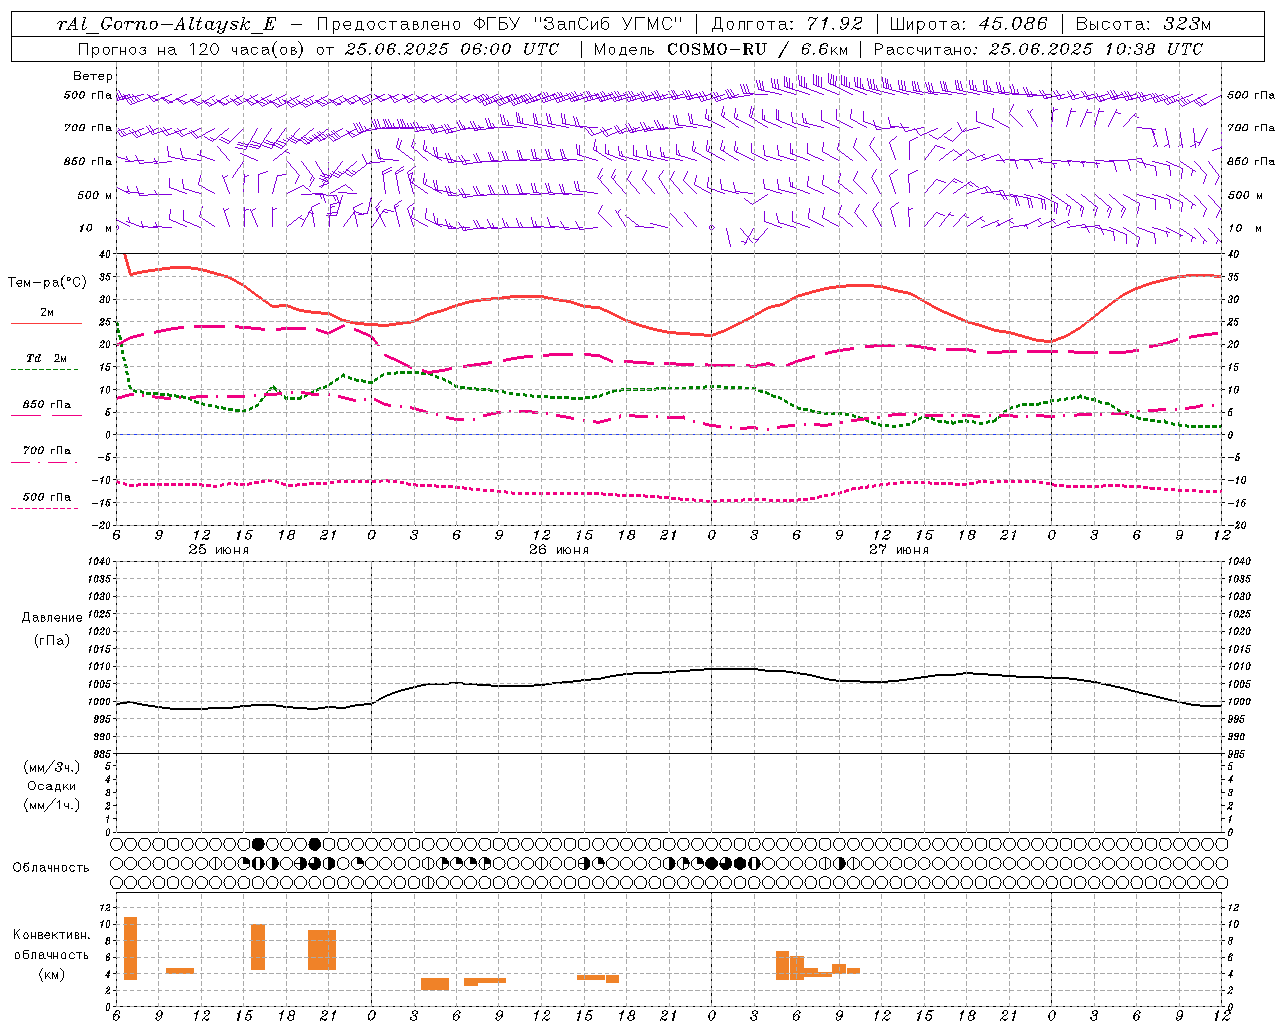
Task: Click the Конвективн. label text
Action: (x=51, y=935)
